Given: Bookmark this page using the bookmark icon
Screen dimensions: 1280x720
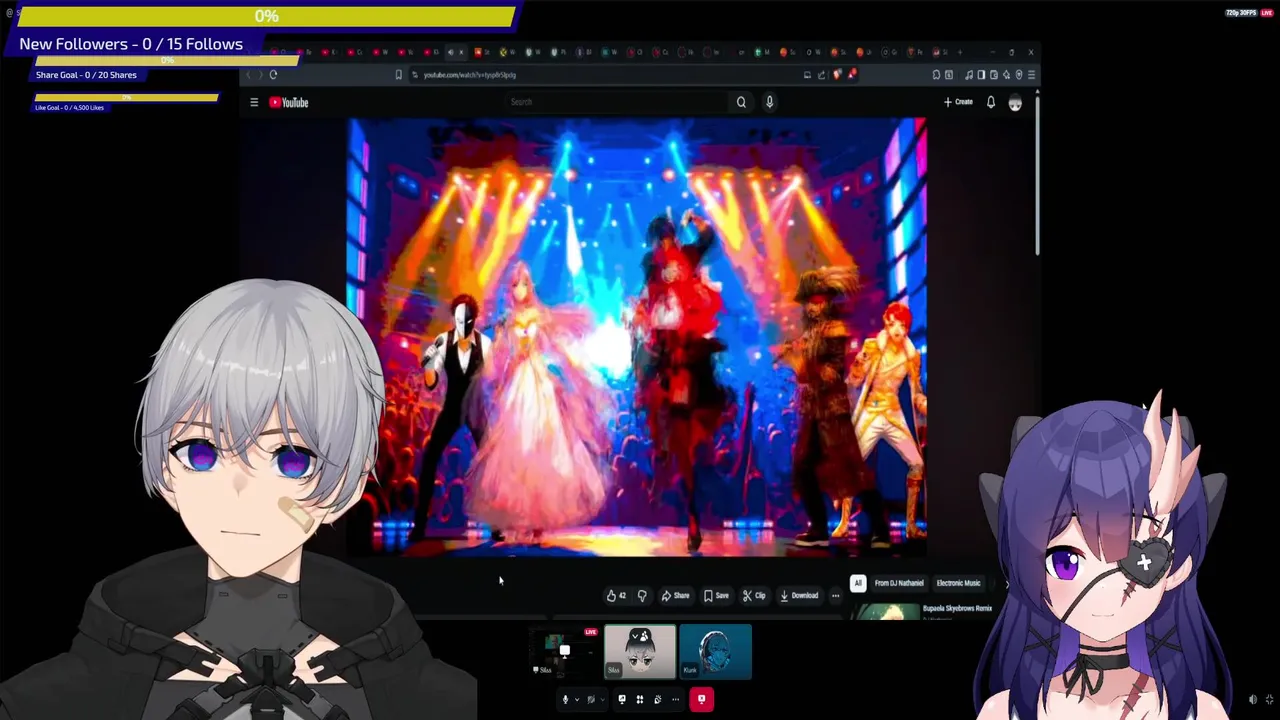Looking at the screenshot, I should (398, 74).
